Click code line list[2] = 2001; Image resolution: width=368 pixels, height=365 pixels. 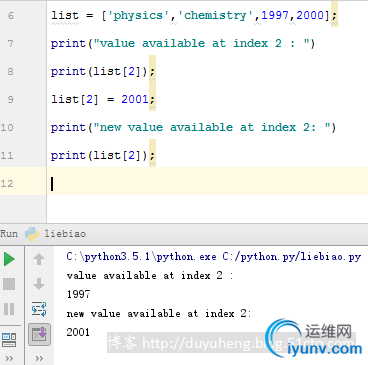tap(103, 99)
